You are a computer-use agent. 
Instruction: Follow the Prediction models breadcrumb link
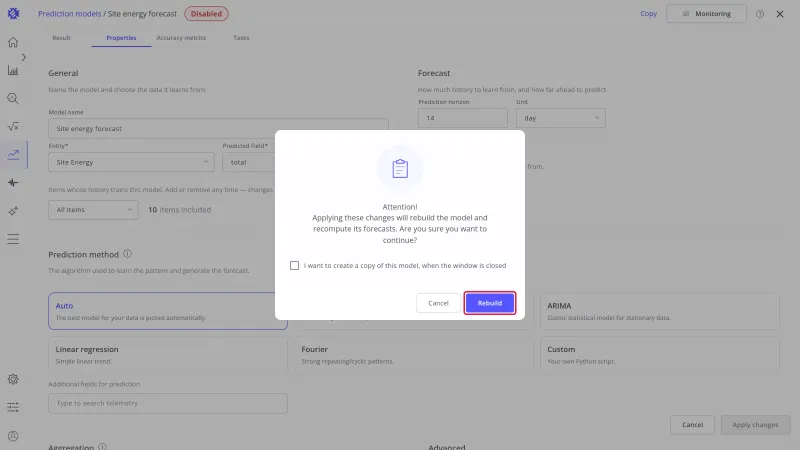pyautogui.click(x=69, y=14)
